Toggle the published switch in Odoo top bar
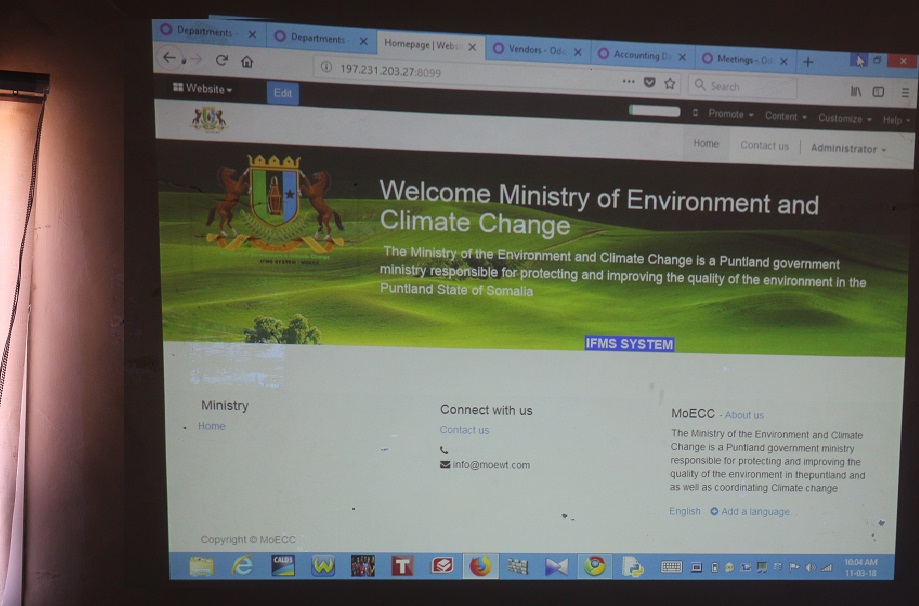This screenshot has width=919, height=606. 655,110
